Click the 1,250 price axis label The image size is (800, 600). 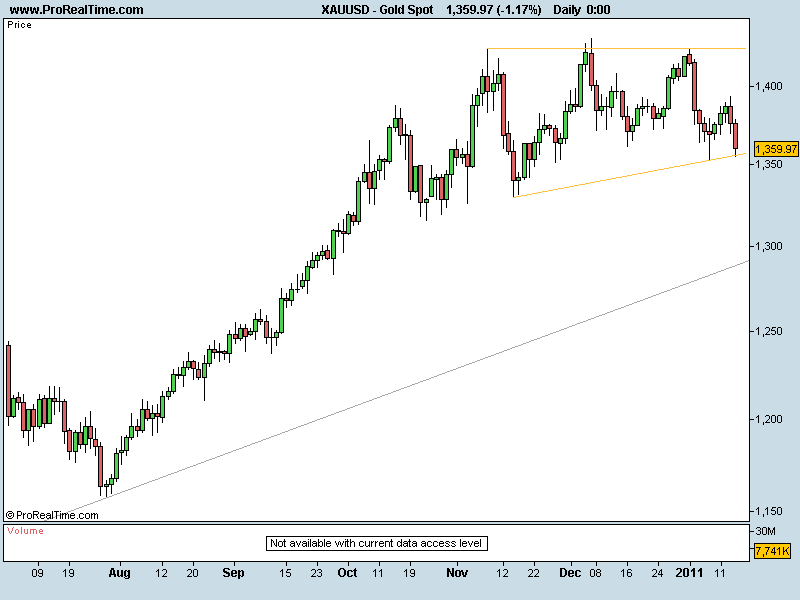(x=768, y=332)
